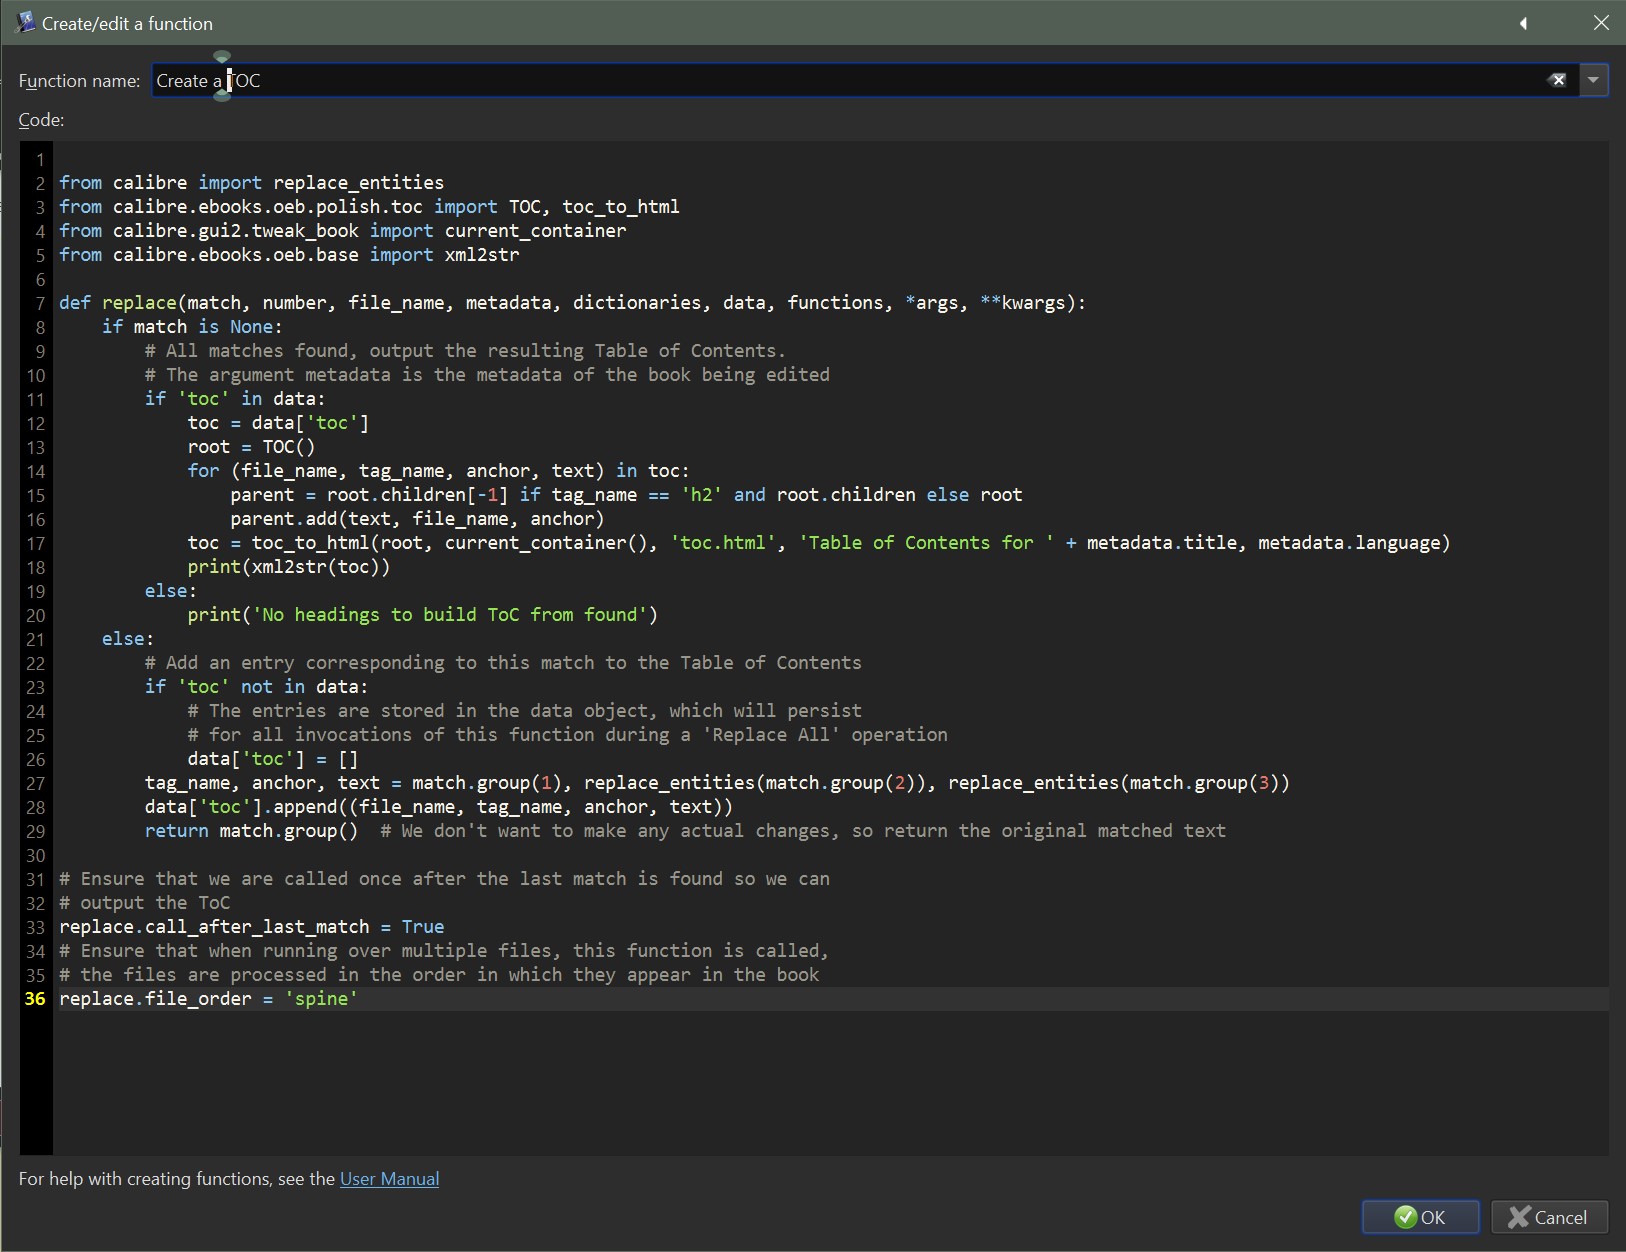Click the green checkmark icon on OK

tap(1405, 1217)
